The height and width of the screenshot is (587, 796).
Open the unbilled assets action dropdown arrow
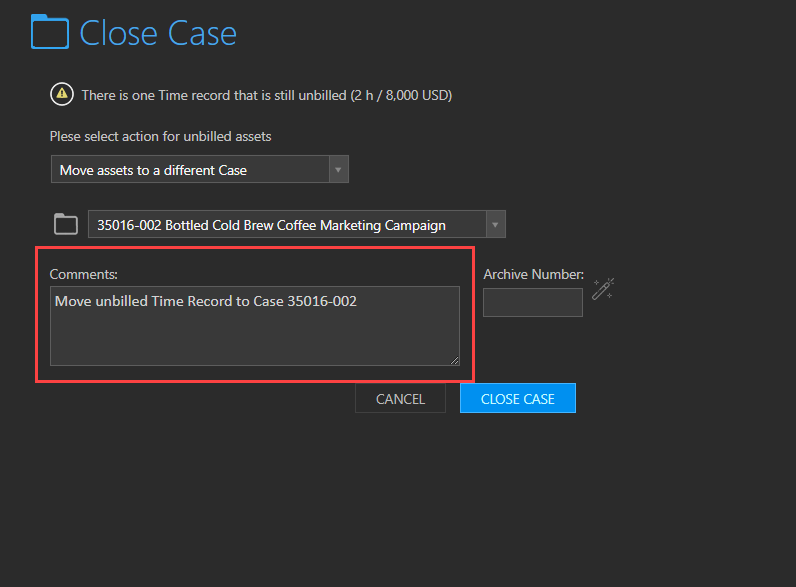tap(338, 169)
